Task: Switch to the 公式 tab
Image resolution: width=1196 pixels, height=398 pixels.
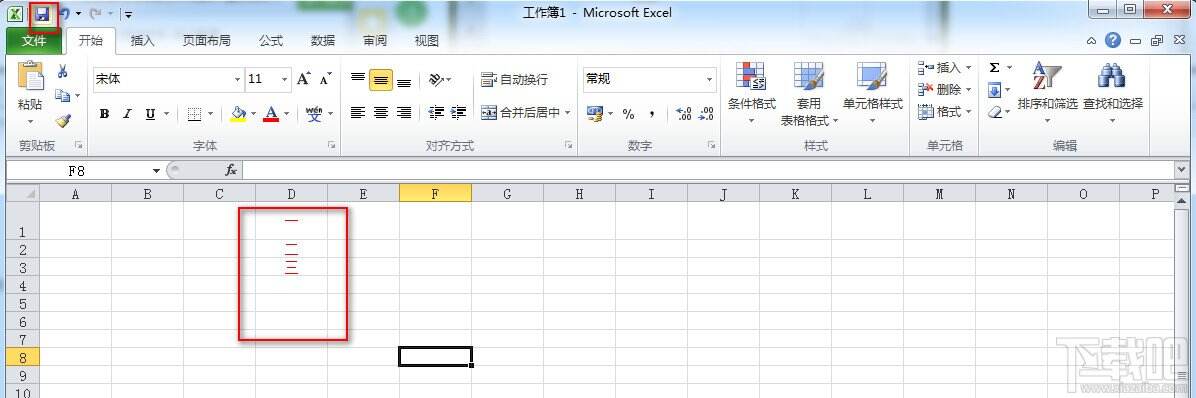Action: click(x=271, y=41)
